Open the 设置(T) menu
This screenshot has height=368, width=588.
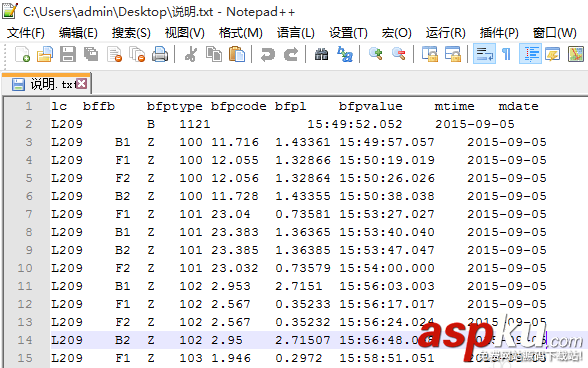pyautogui.click(x=348, y=33)
